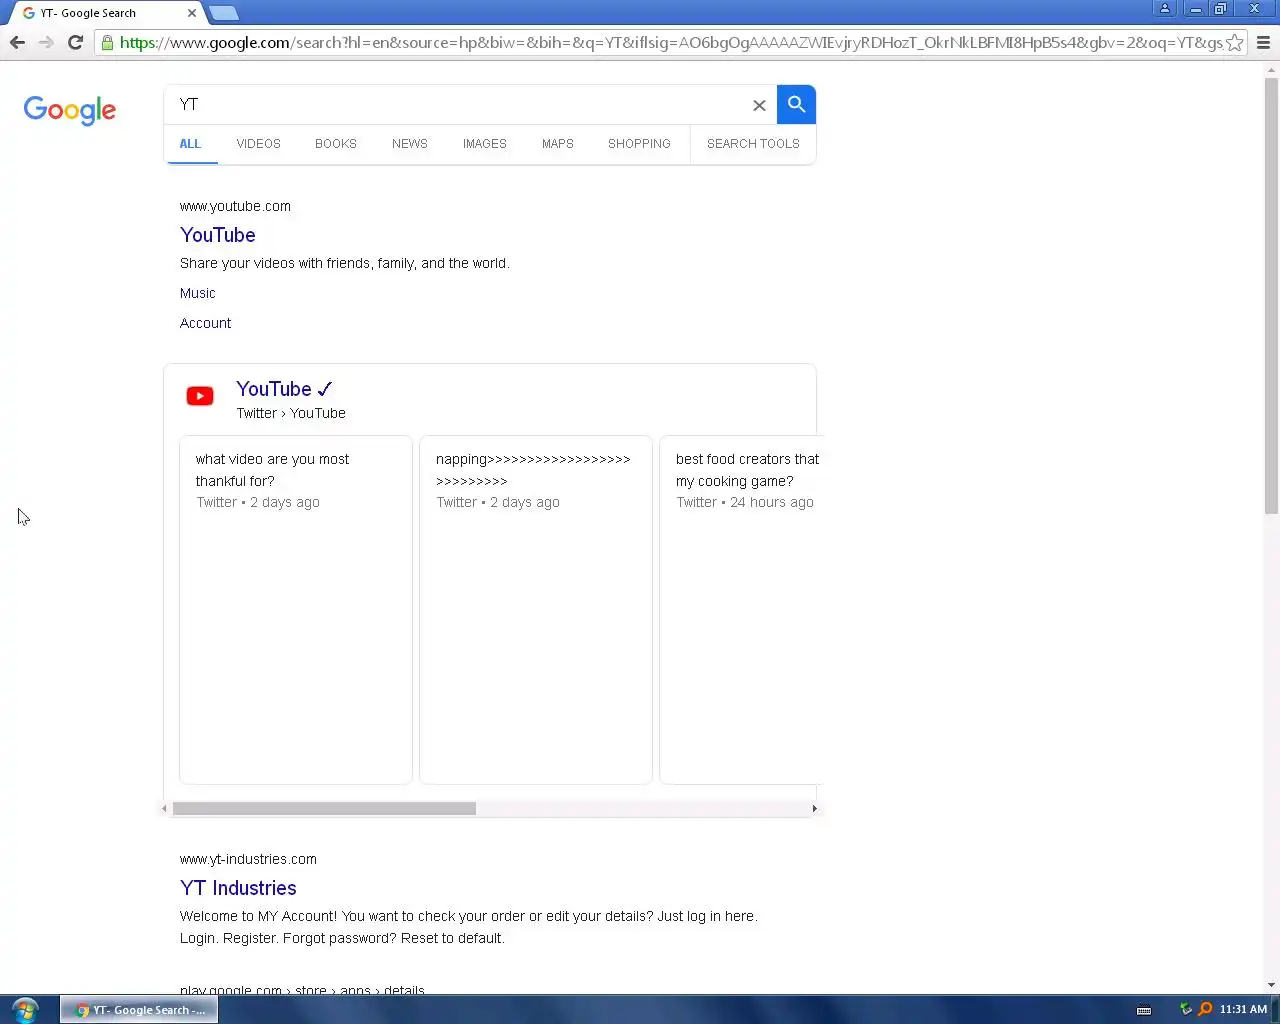Switch to the BOOKS tab

pyautogui.click(x=336, y=144)
